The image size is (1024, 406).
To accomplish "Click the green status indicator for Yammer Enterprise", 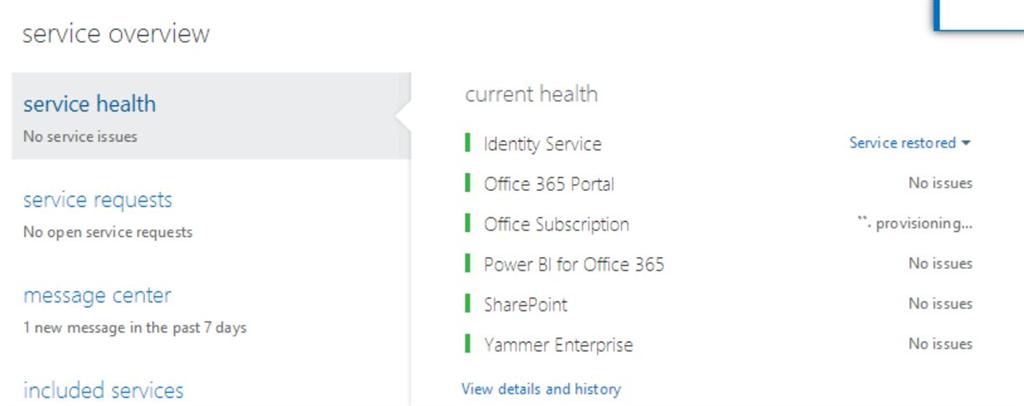I will [468, 344].
